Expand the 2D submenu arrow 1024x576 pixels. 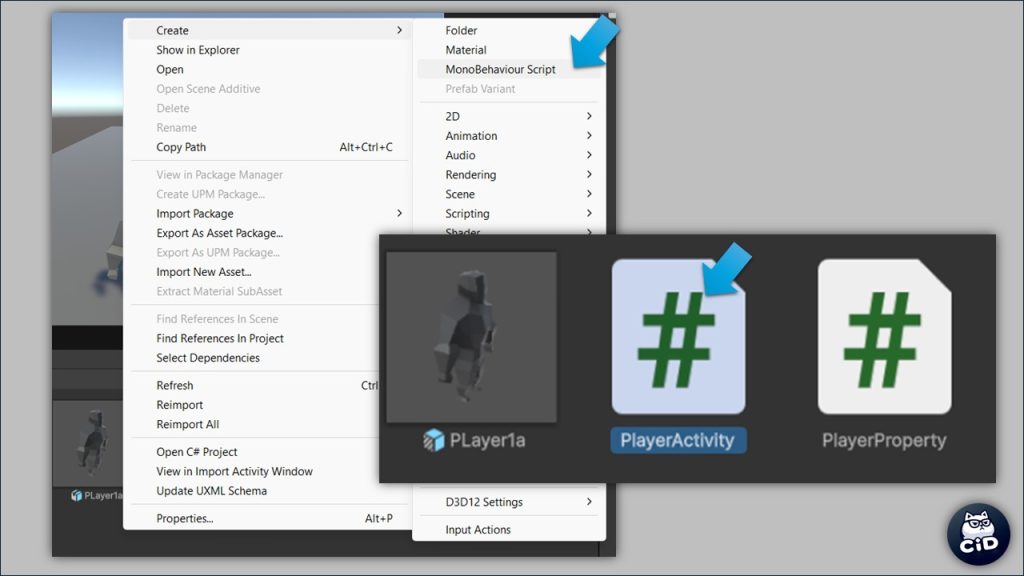tap(589, 116)
